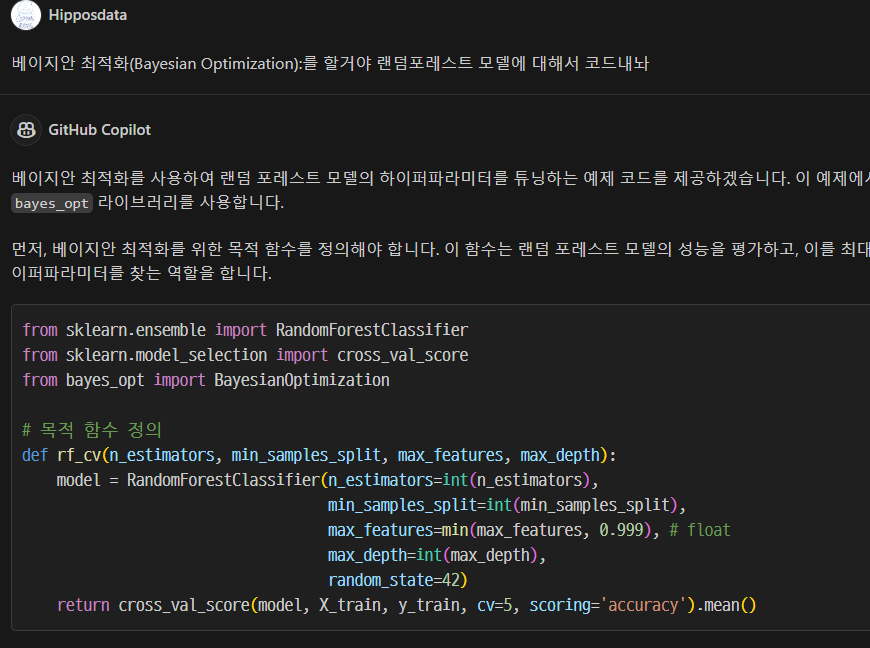Click the max_features=min line with float comment
Screen dimensions: 870x648
[529, 530]
